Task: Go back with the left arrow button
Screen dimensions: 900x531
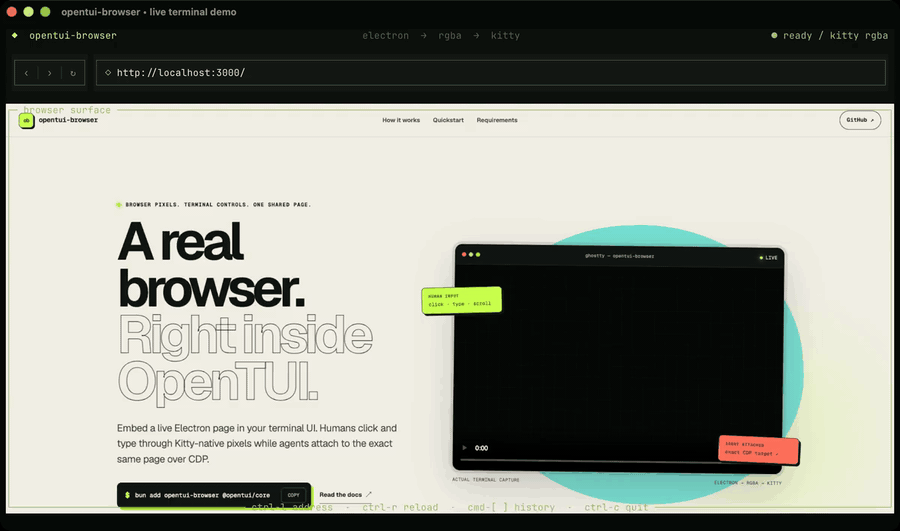Action: tap(26, 73)
